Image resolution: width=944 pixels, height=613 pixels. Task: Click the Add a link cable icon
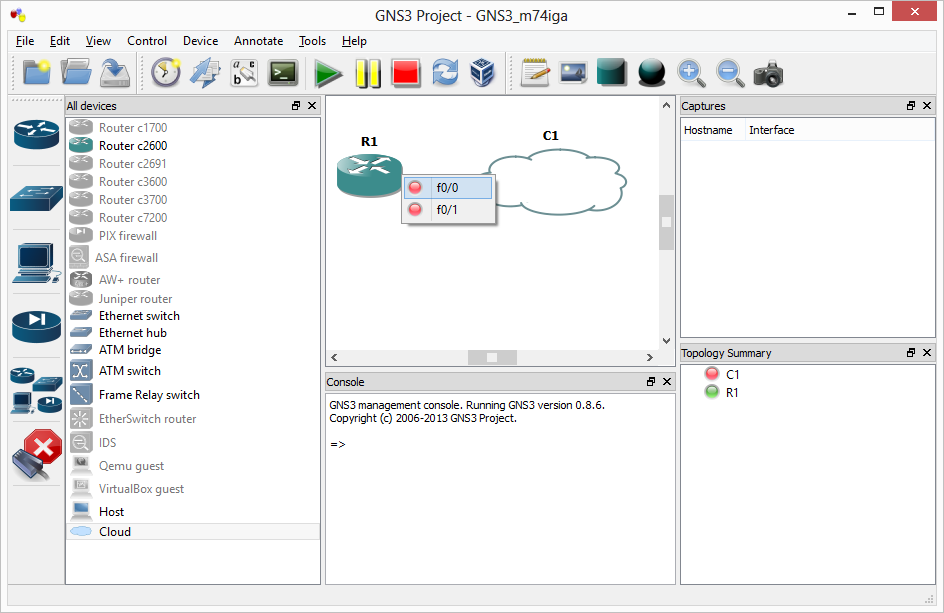[x=37, y=455]
